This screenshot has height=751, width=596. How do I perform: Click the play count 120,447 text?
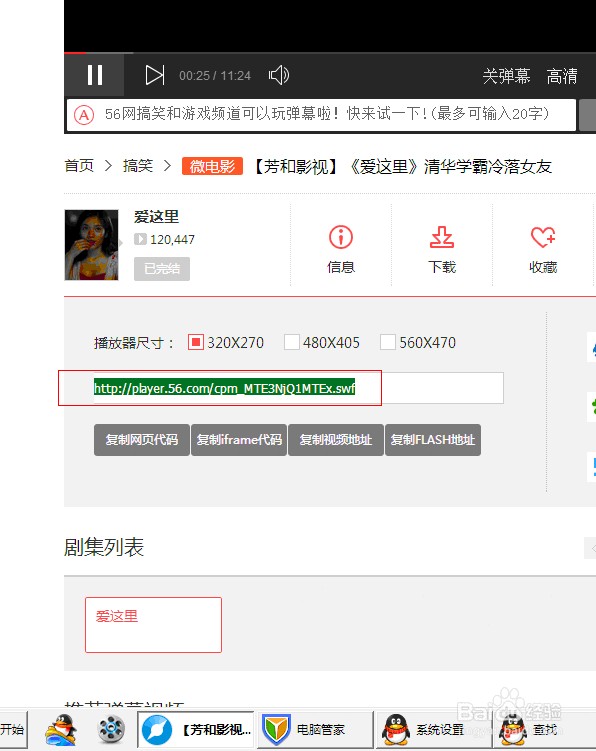point(172,239)
